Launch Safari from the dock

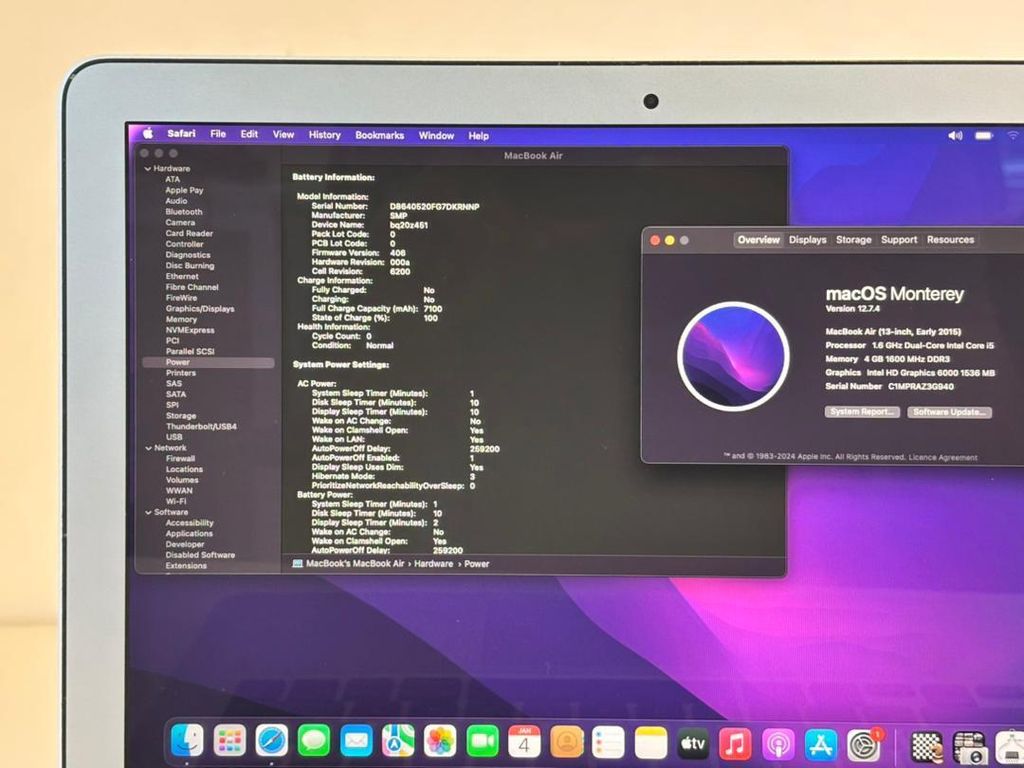[x=272, y=741]
